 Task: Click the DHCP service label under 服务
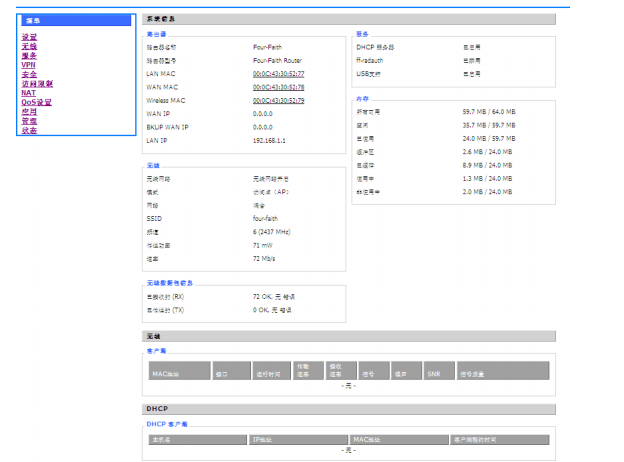[x=375, y=47]
